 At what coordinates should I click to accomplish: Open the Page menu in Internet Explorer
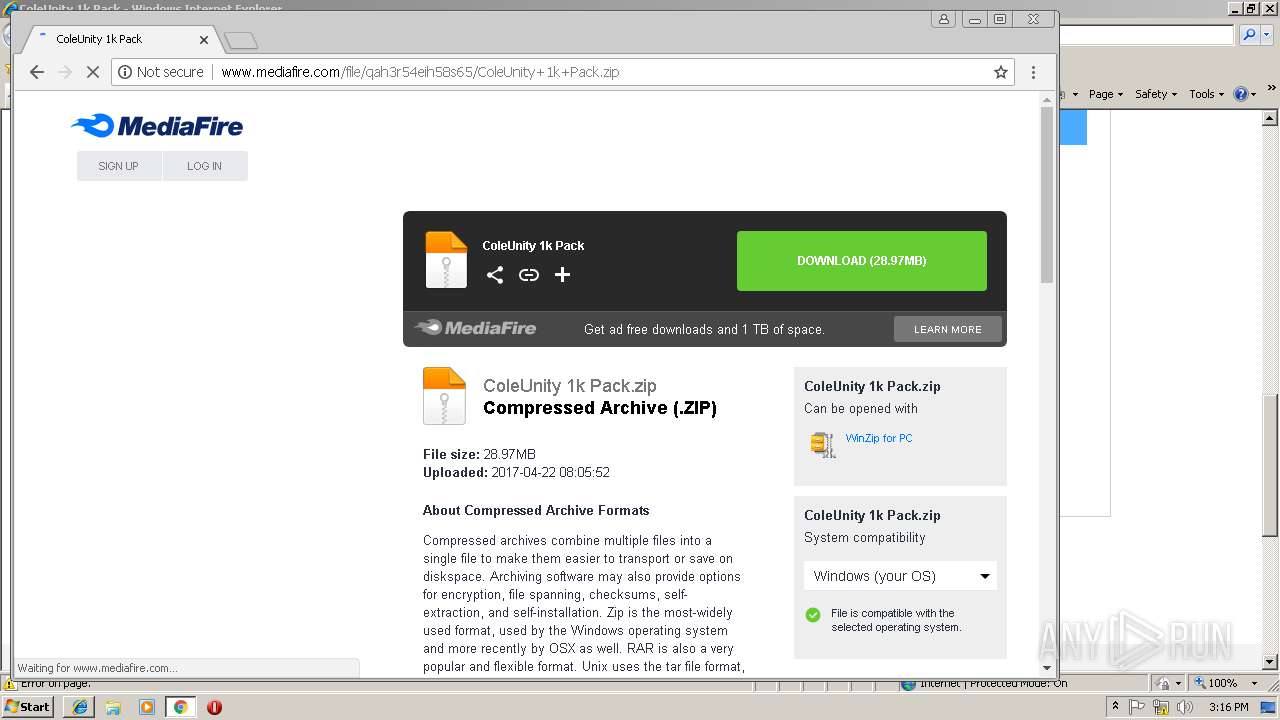click(x=1105, y=94)
